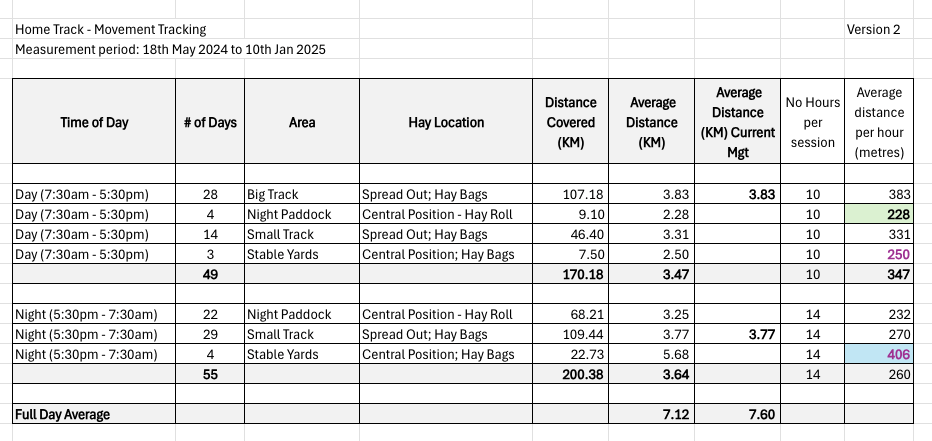
Task: Select the green highlighted 228 cell
Action: click(x=879, y=214)
